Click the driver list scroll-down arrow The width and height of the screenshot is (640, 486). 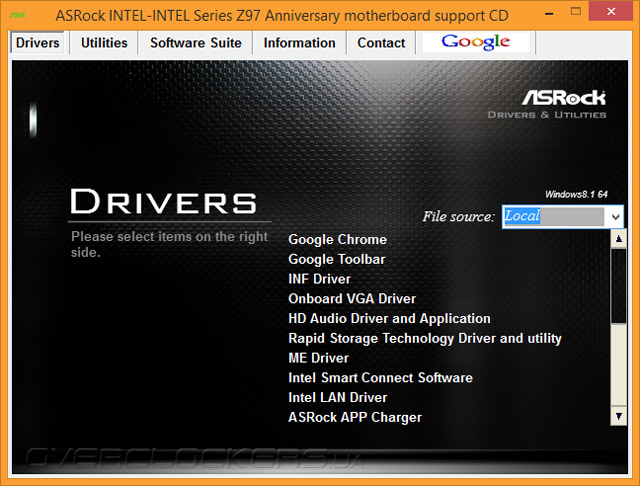pos(619,416)
